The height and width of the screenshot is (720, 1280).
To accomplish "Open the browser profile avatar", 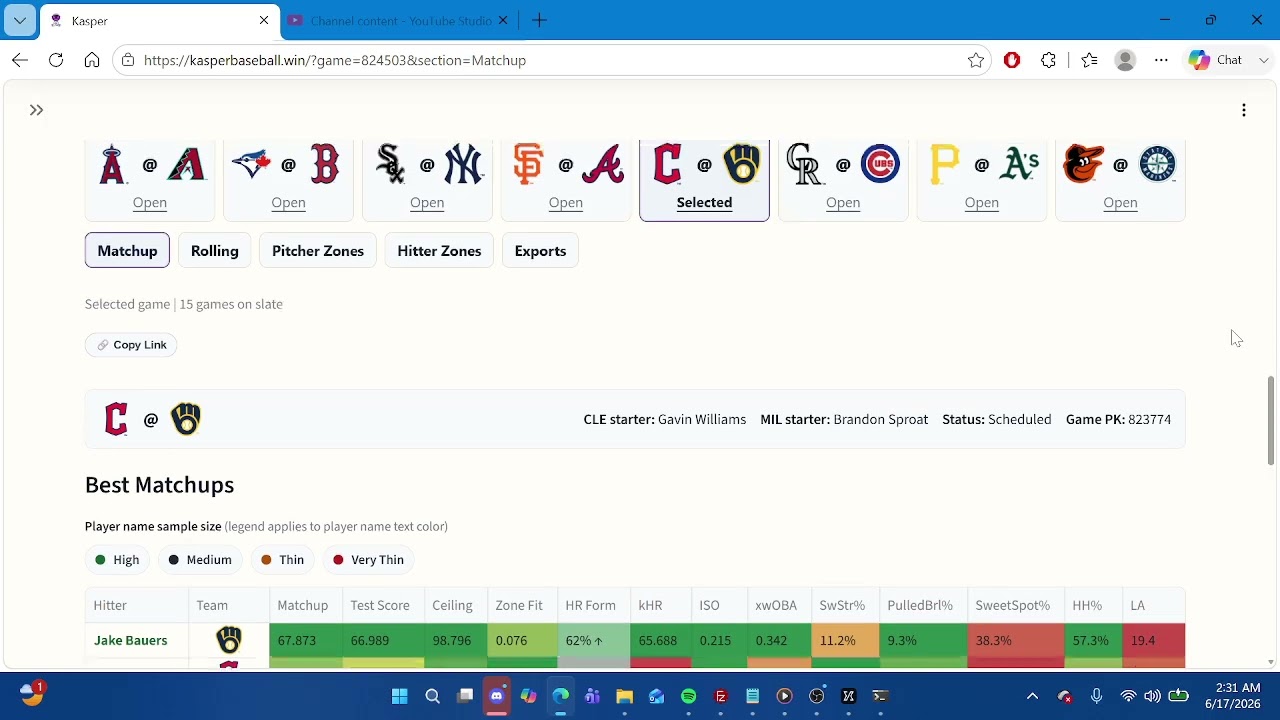I will coord(1125,60).
